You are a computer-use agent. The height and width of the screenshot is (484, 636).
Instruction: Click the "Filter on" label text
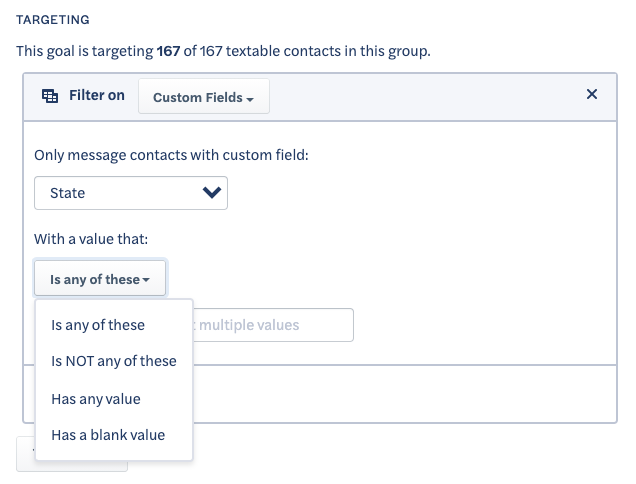[x=97, y=95]
